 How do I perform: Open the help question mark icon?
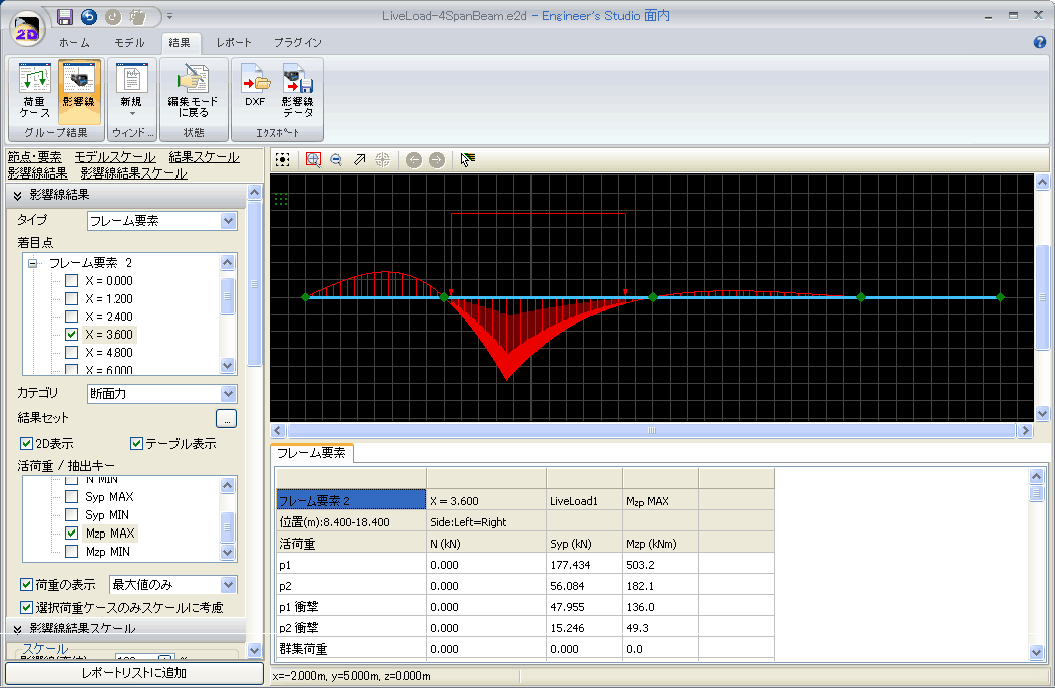click(1040, 42)
